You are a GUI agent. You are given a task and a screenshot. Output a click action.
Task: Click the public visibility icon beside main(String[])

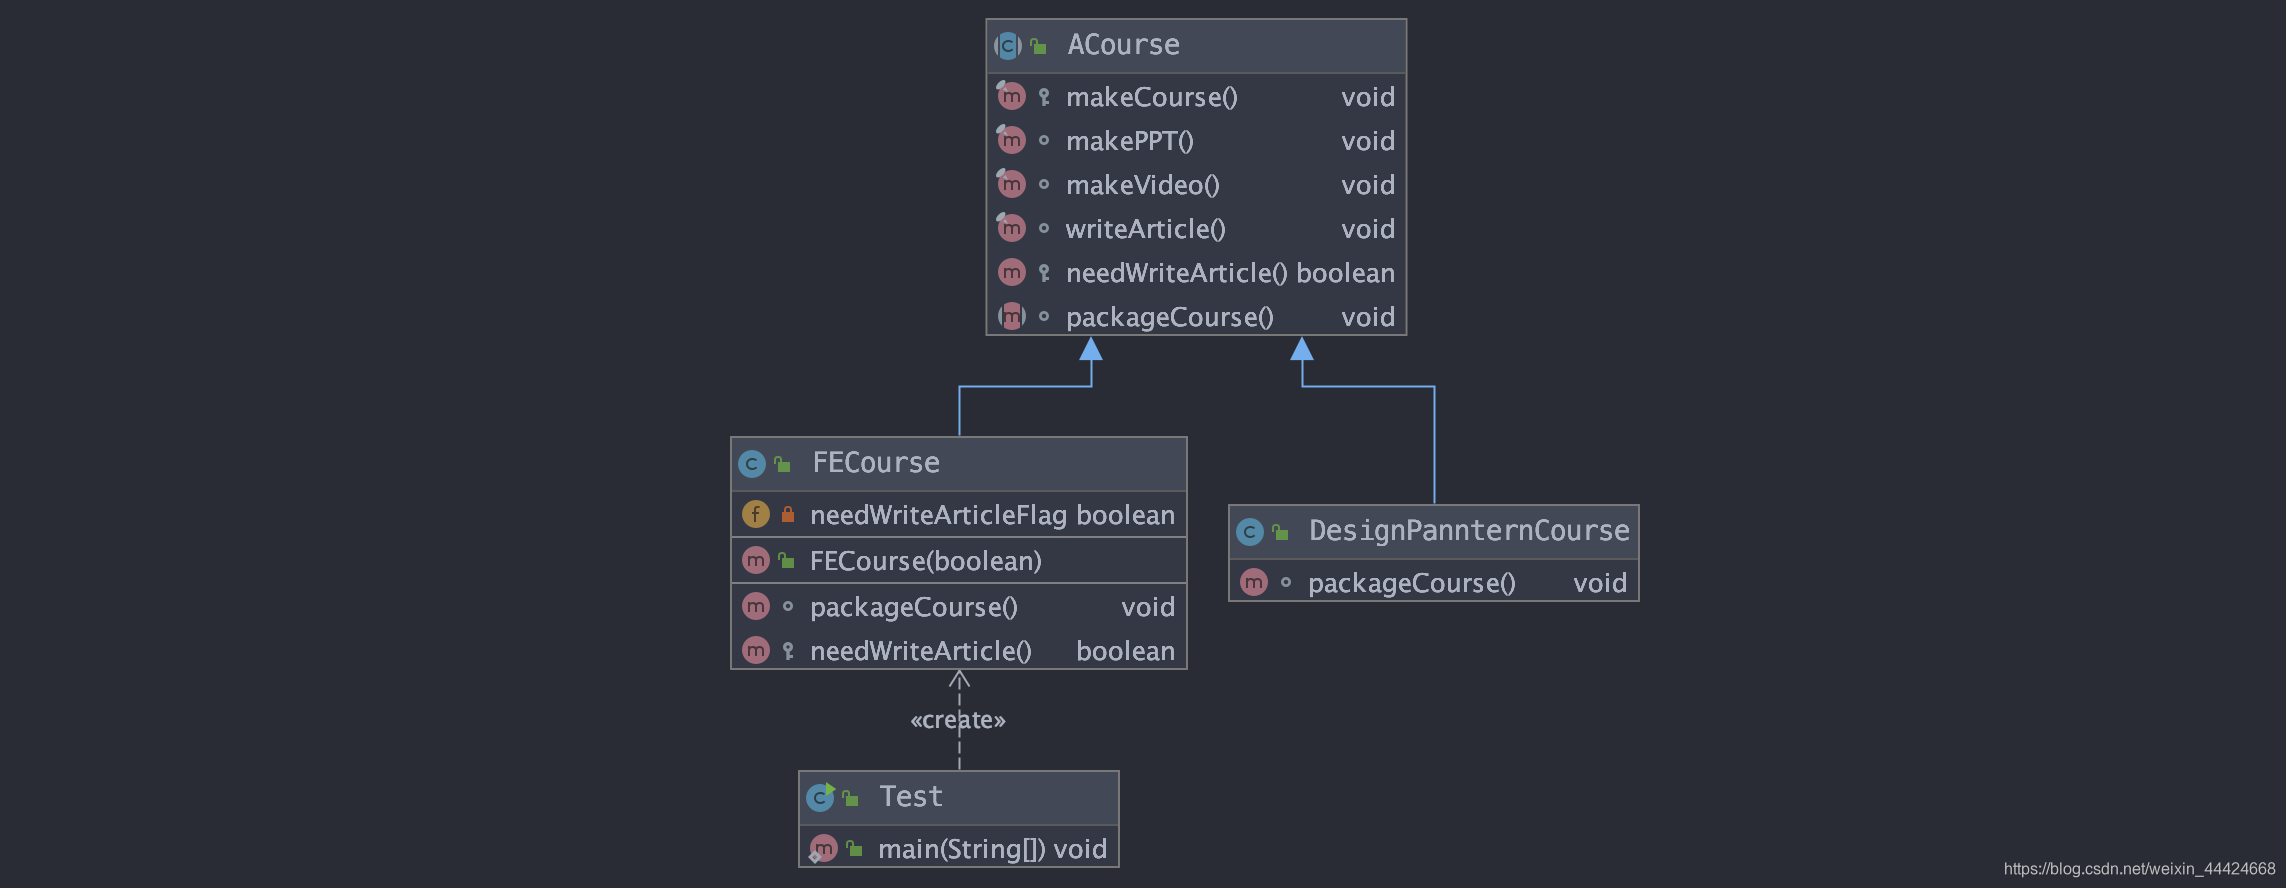pyautogui.click(x=855, y=848)
